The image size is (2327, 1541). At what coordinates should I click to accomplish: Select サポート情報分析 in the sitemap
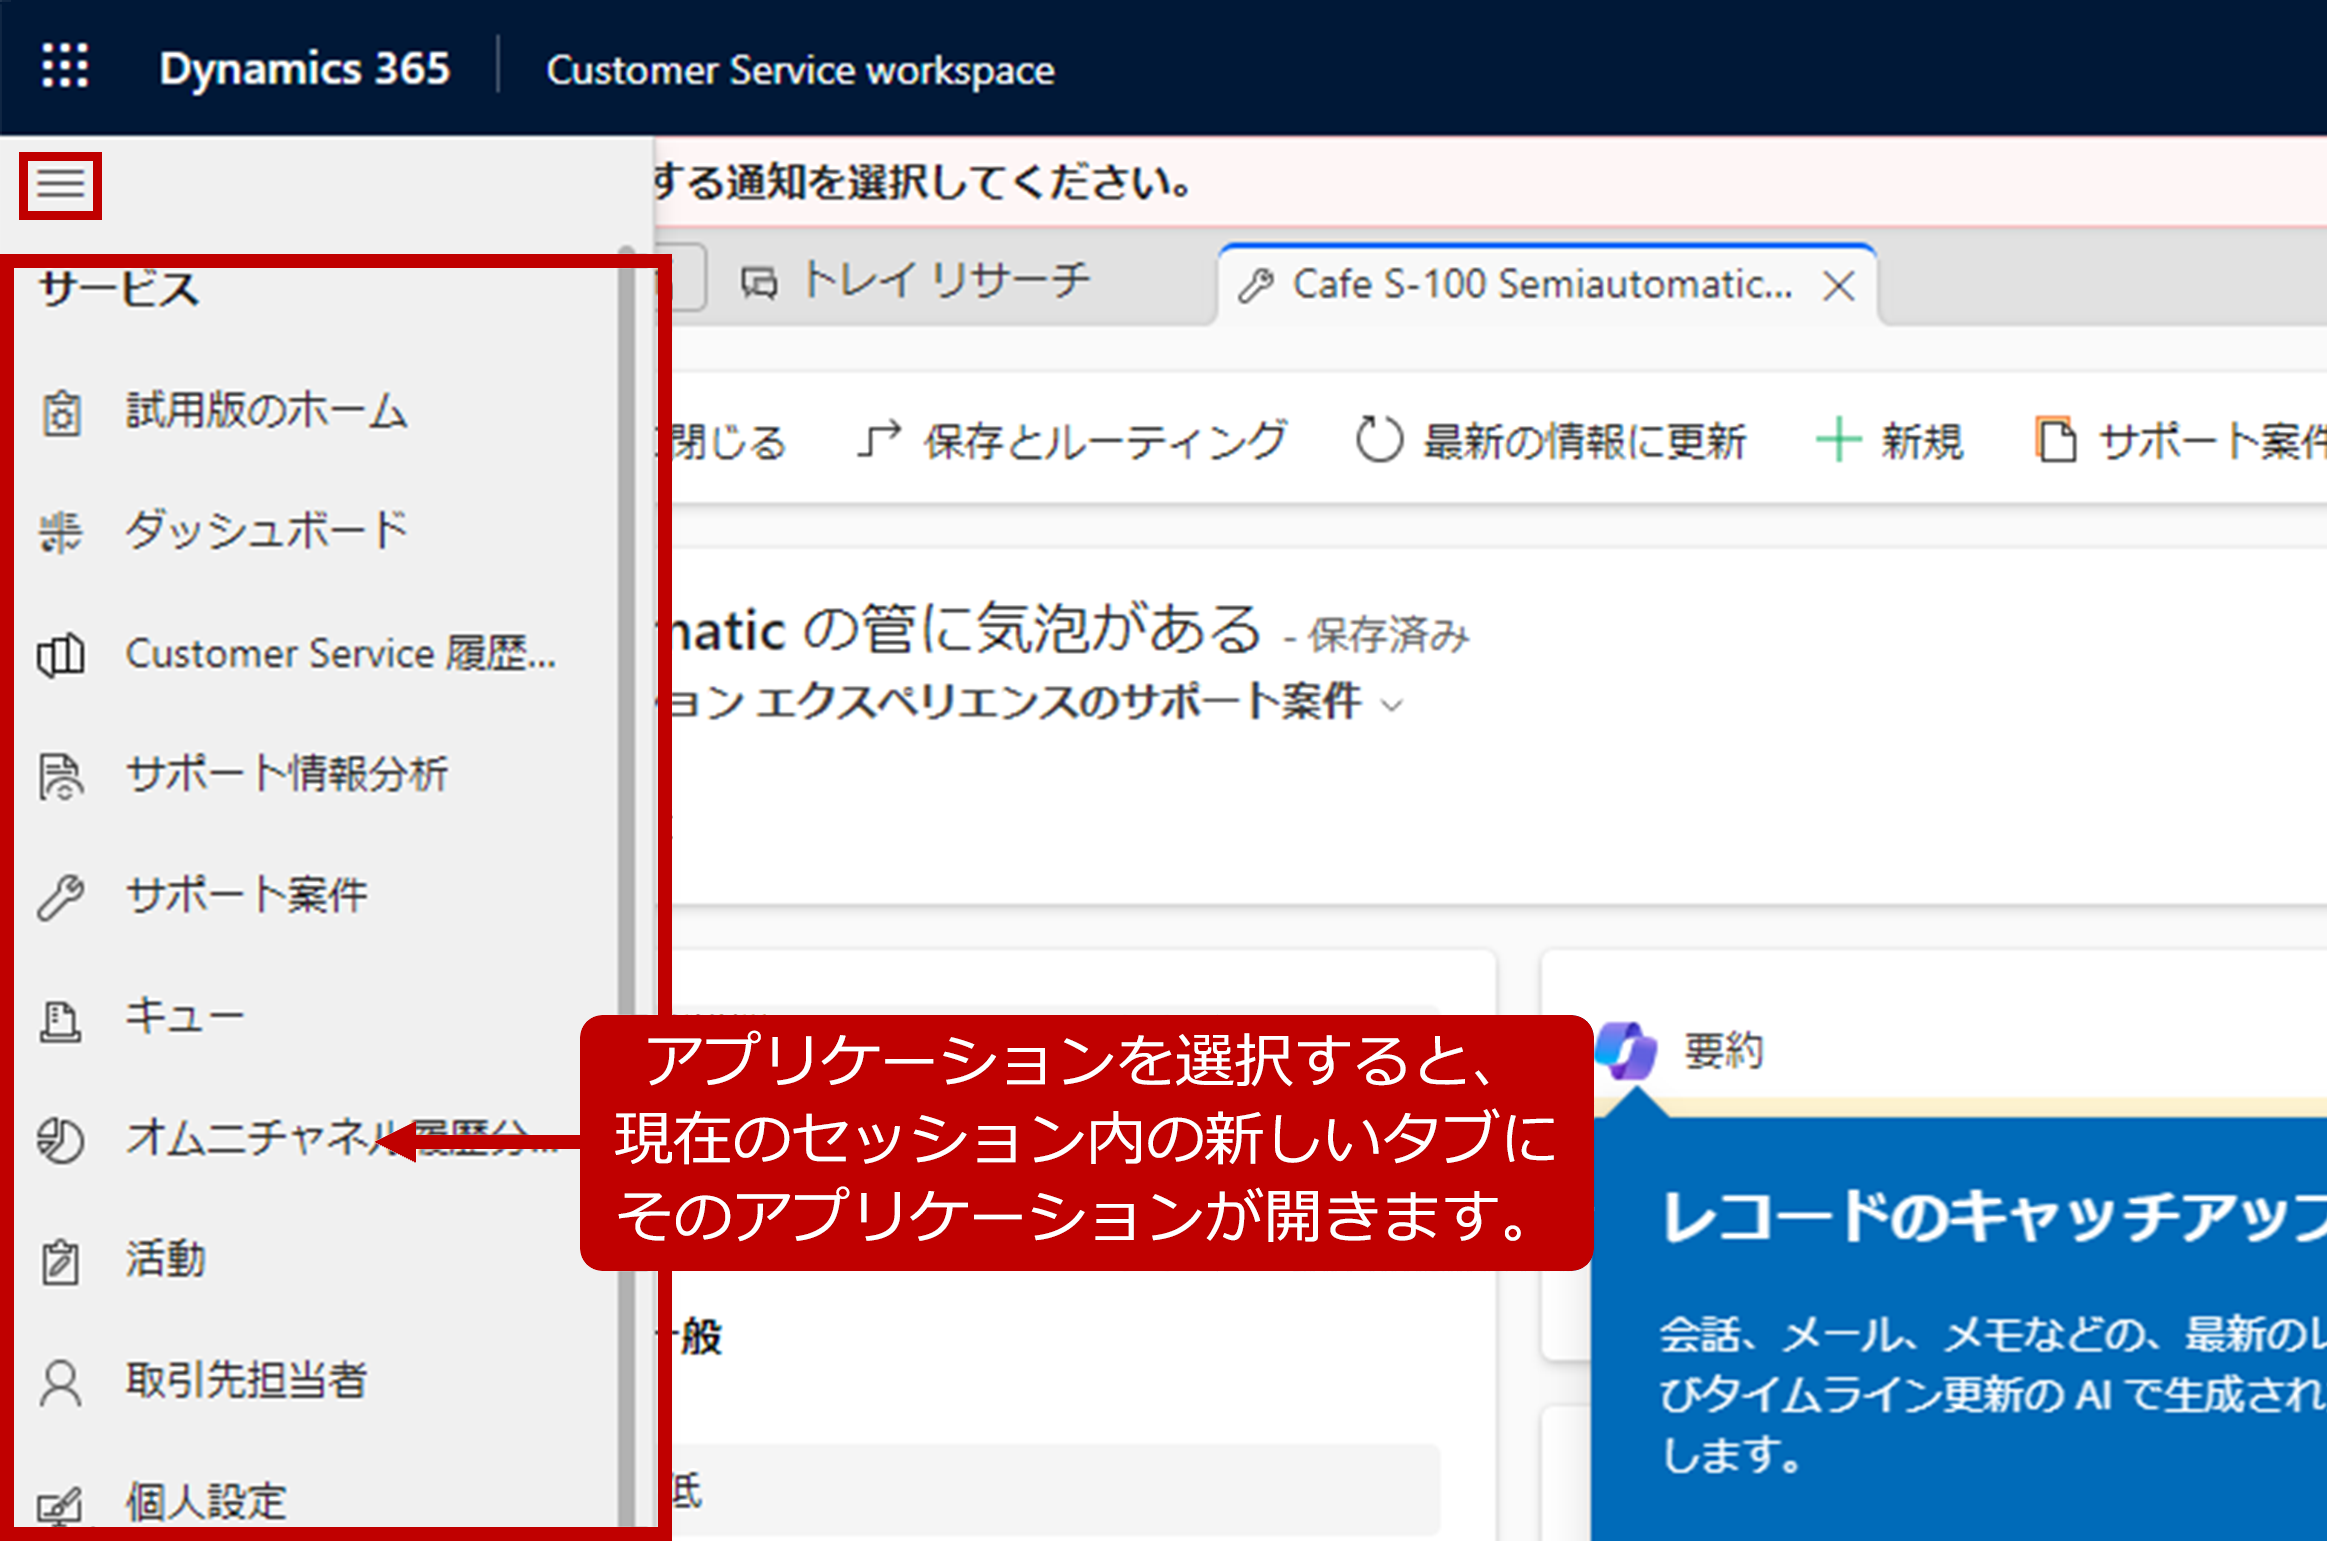[286, 775]
